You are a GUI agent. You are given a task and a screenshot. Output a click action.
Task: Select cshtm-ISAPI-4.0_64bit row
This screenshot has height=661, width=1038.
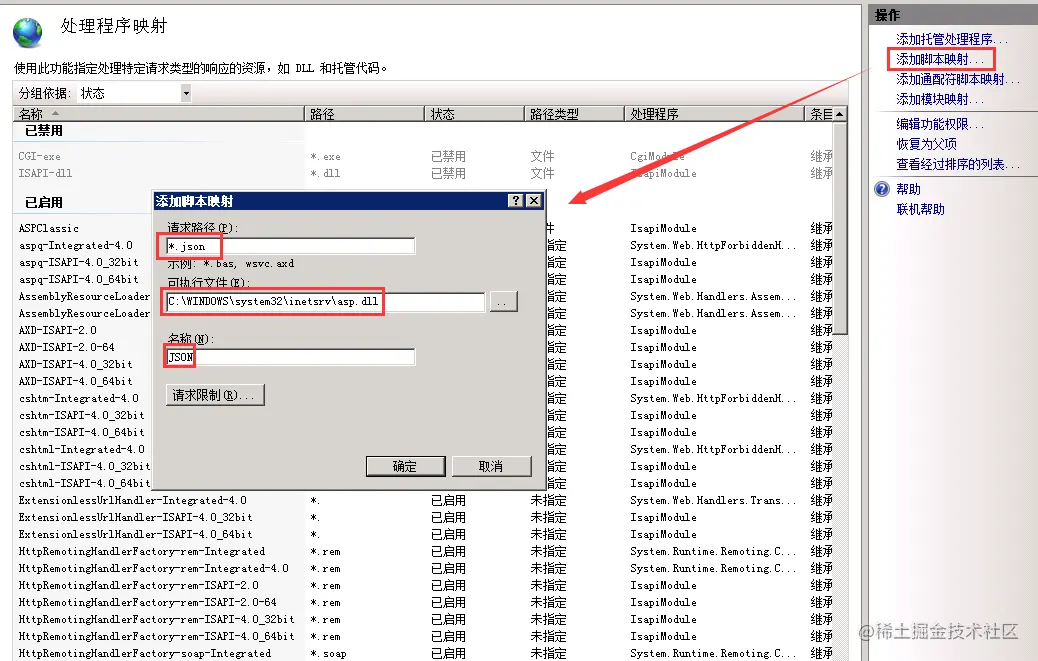click(x=81, y=432)
